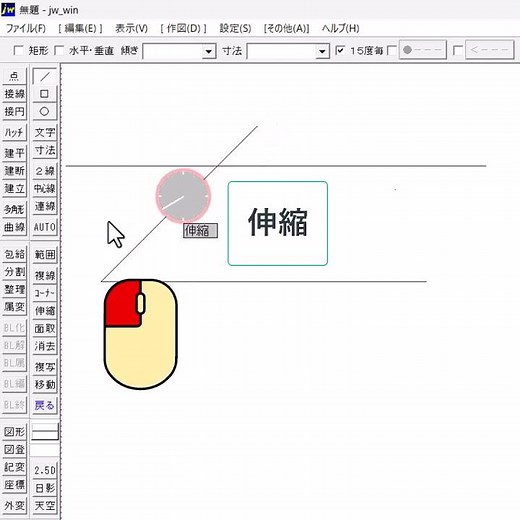
Task: Select the 多角形 polygon tool
Action: (x=14, y=210)
